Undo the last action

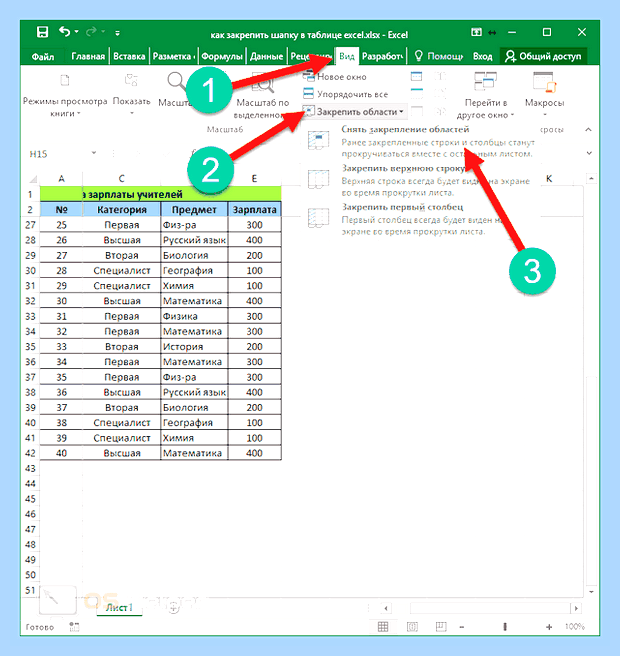pyautogui.click(x=64, y=32)
